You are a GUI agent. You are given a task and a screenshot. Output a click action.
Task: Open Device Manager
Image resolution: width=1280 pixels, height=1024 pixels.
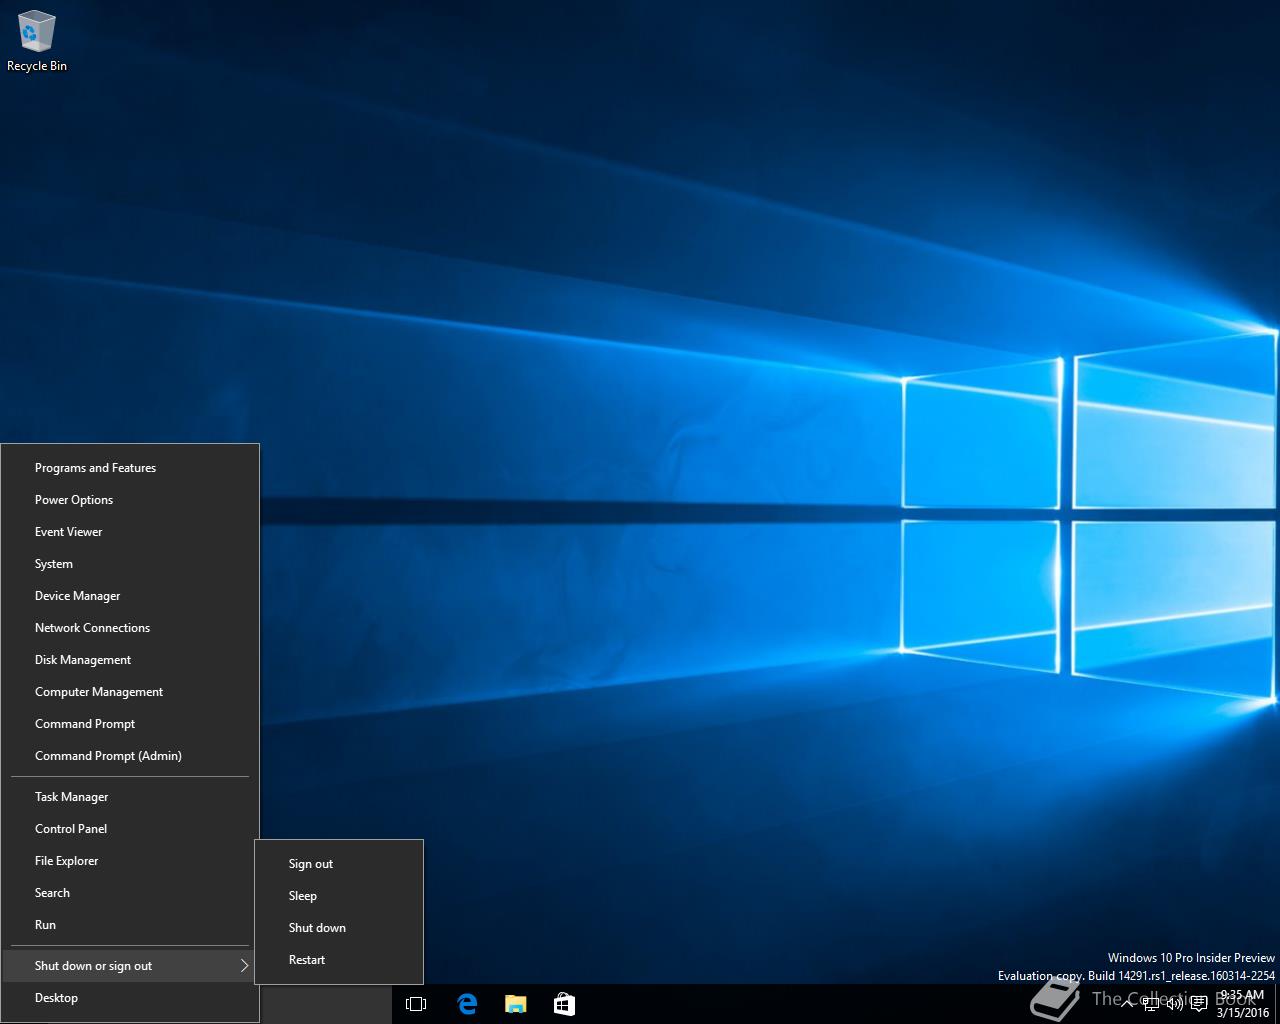tap(130, 596)
